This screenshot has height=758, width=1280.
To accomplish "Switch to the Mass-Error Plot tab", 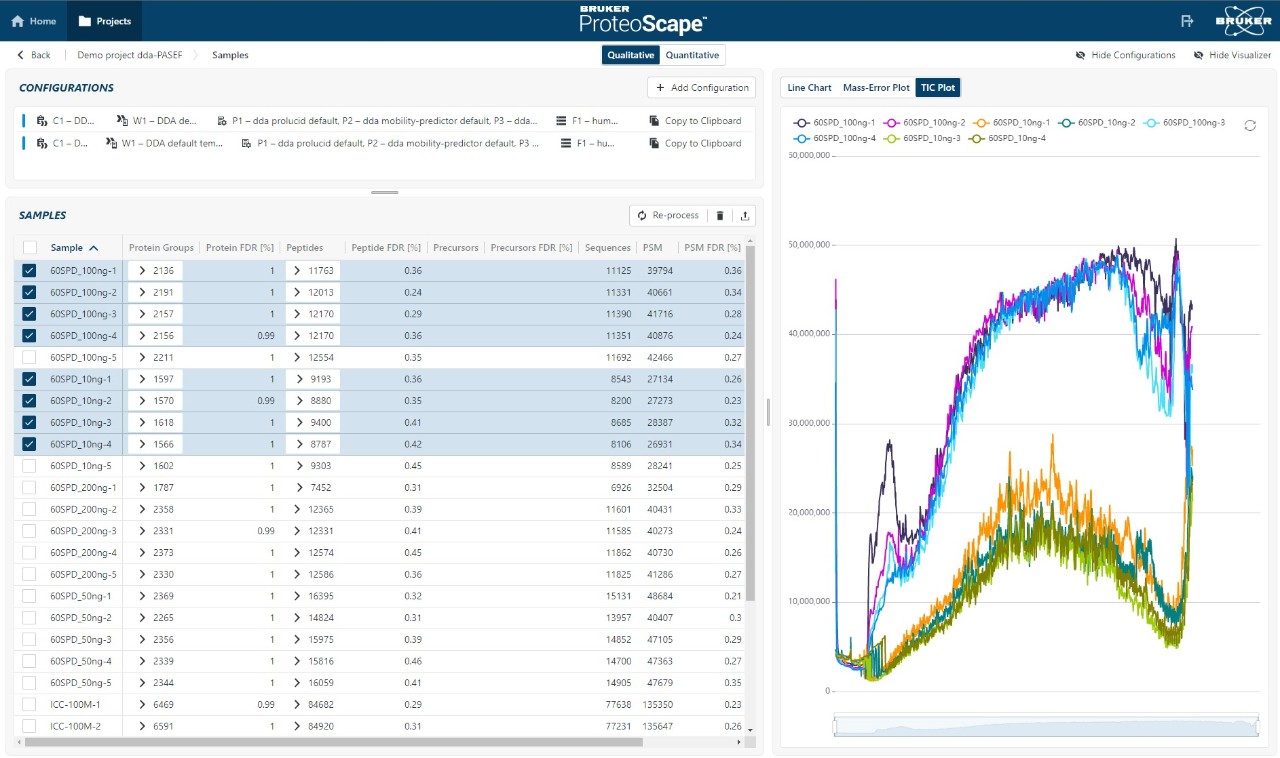I will [x=876, y=88].
